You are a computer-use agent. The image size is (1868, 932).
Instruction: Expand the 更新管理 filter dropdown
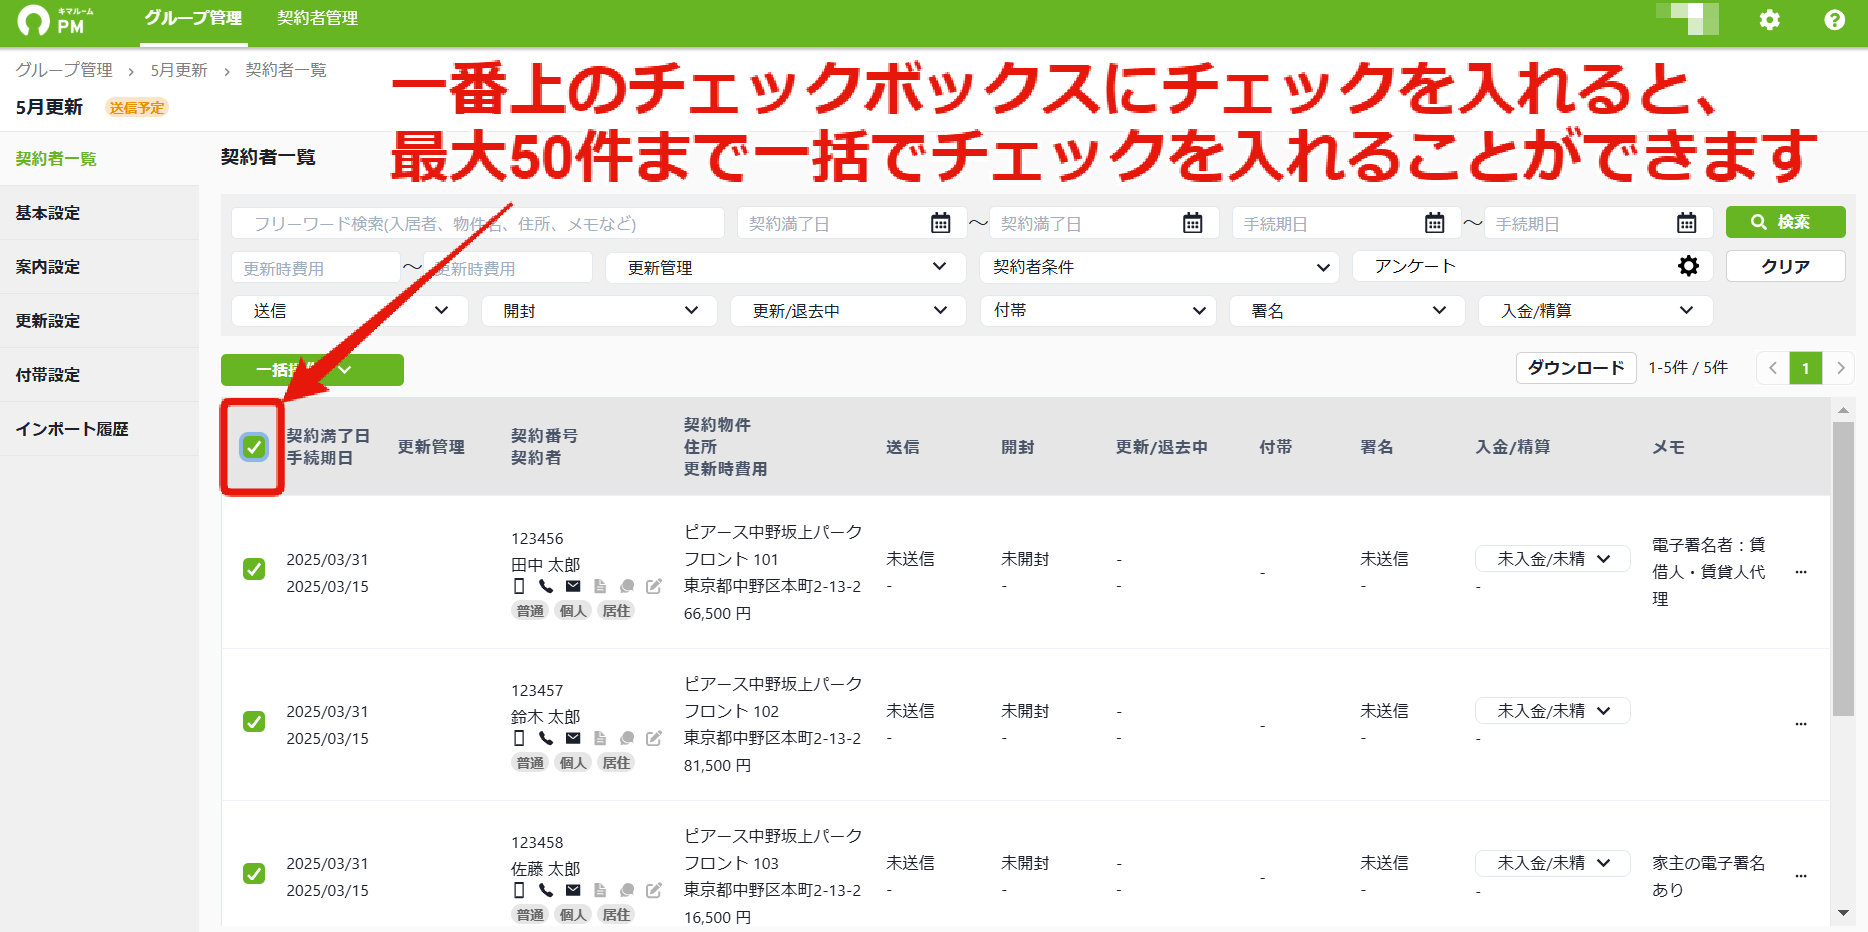click(x=786, y=267)
